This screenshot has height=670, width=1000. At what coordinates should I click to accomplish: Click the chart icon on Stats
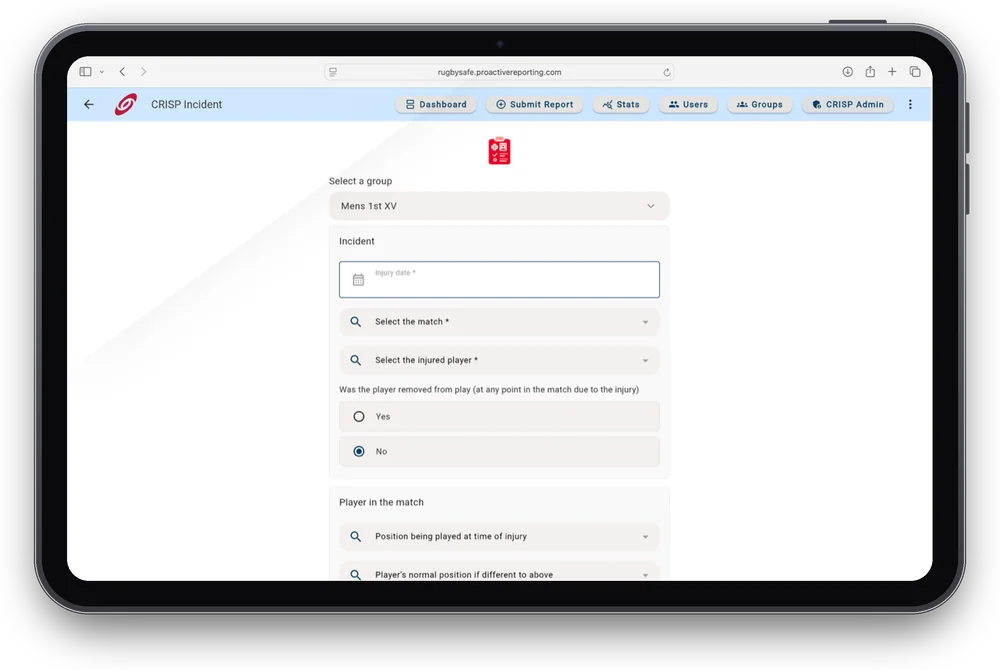tap(607, 105)
